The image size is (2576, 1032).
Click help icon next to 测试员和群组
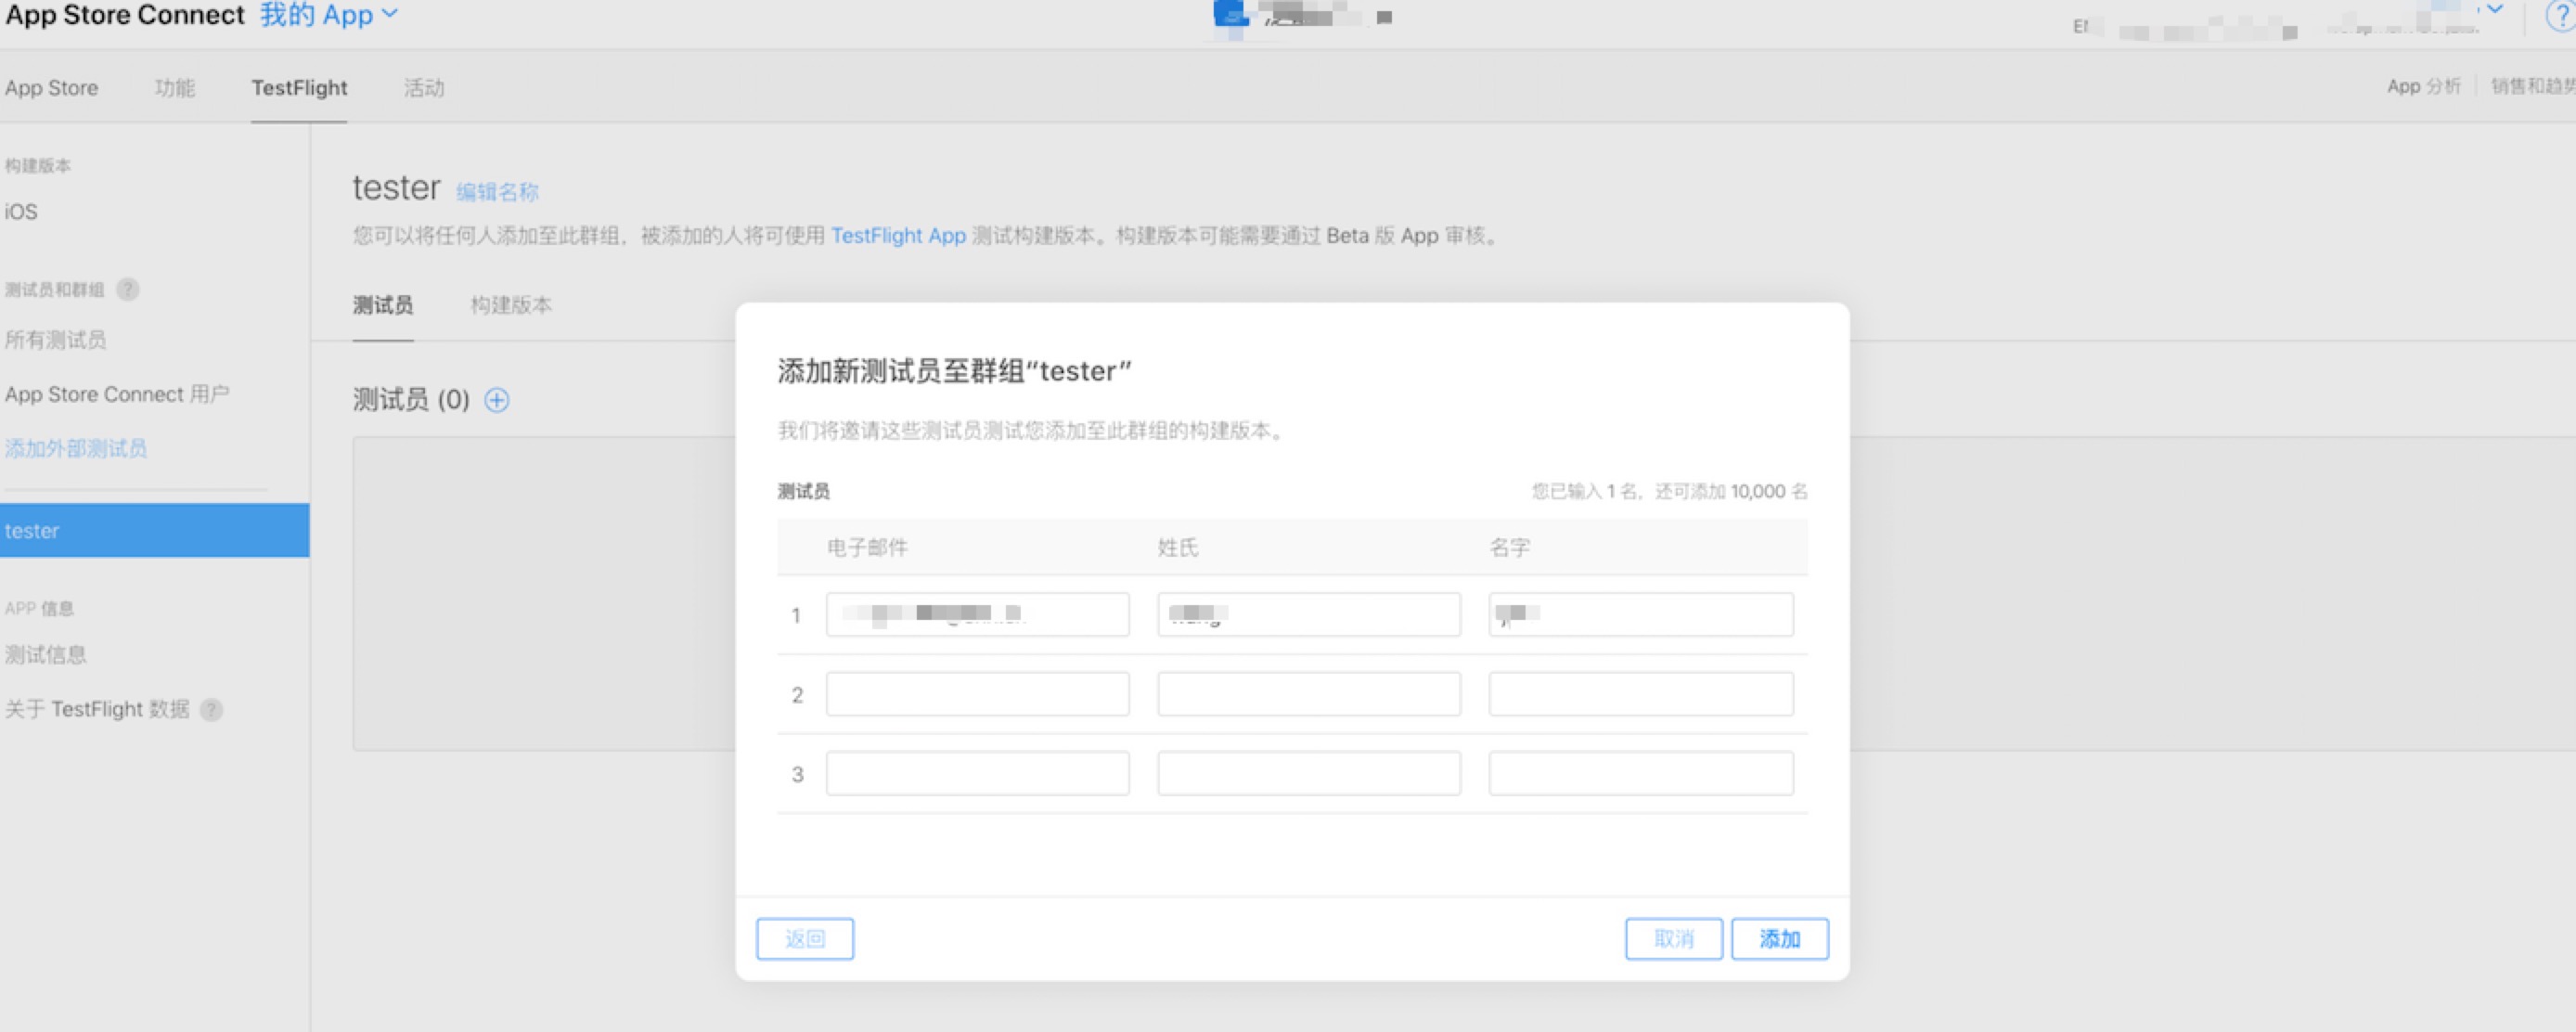tap(127, 290)
